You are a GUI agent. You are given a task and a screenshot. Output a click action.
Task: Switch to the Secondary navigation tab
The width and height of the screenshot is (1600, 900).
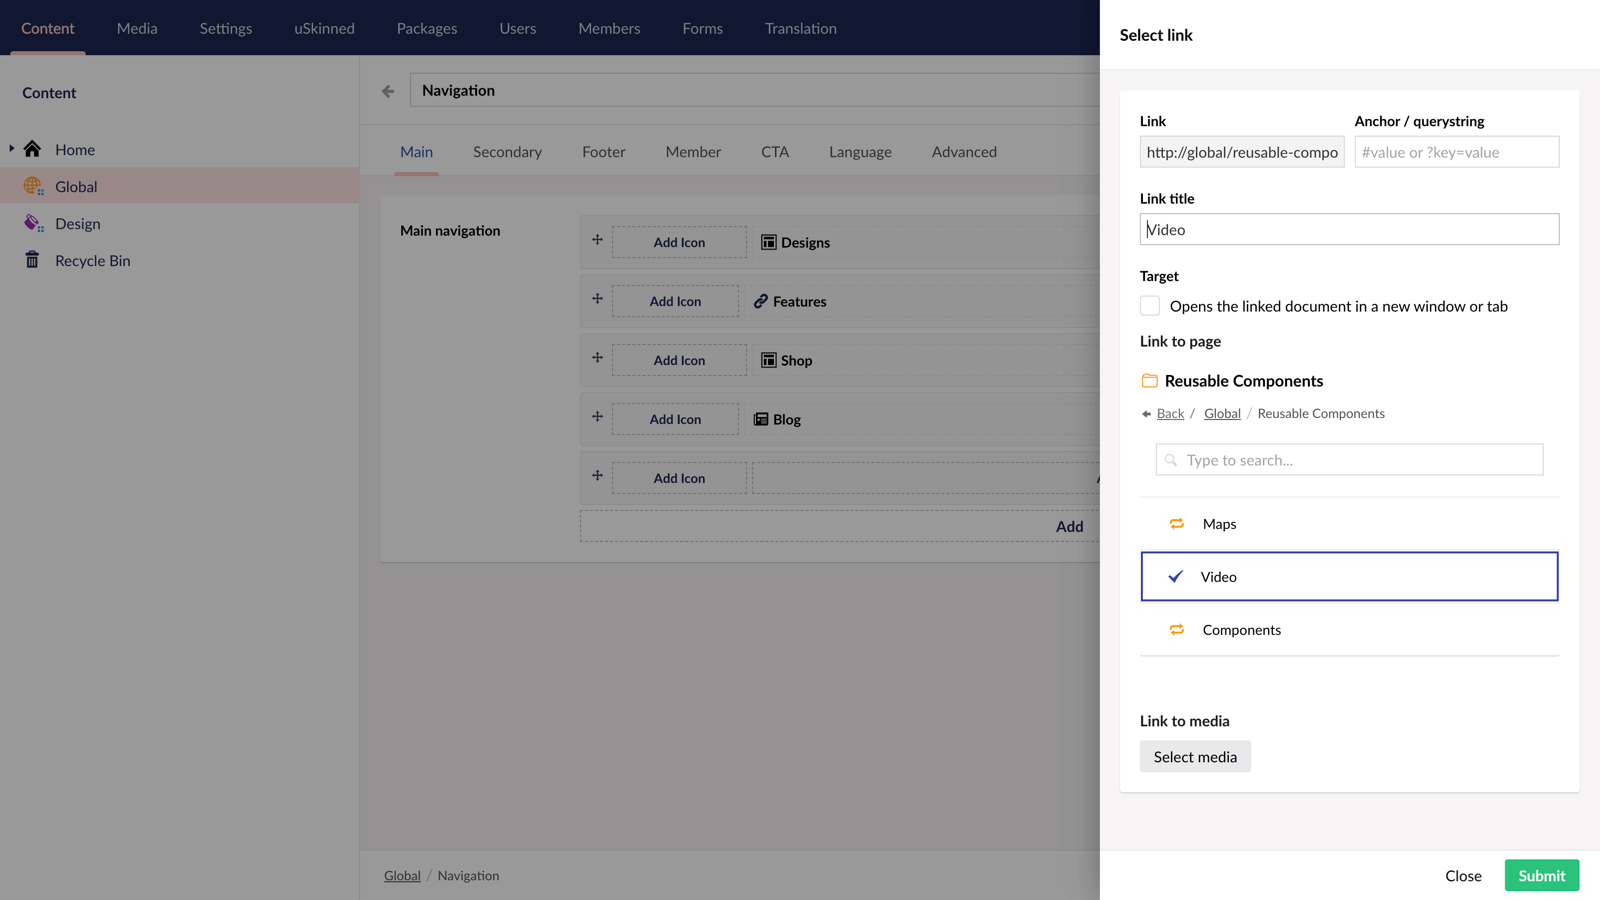click(507, 151)
